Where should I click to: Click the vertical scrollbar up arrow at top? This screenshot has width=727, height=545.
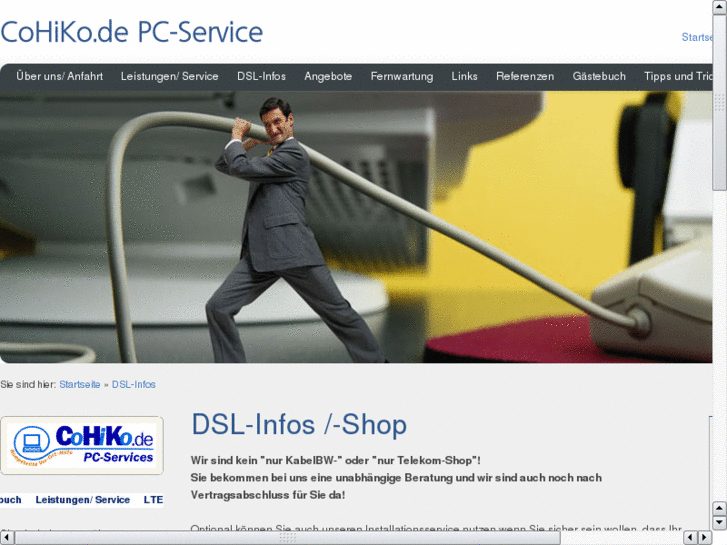(720, 7)
